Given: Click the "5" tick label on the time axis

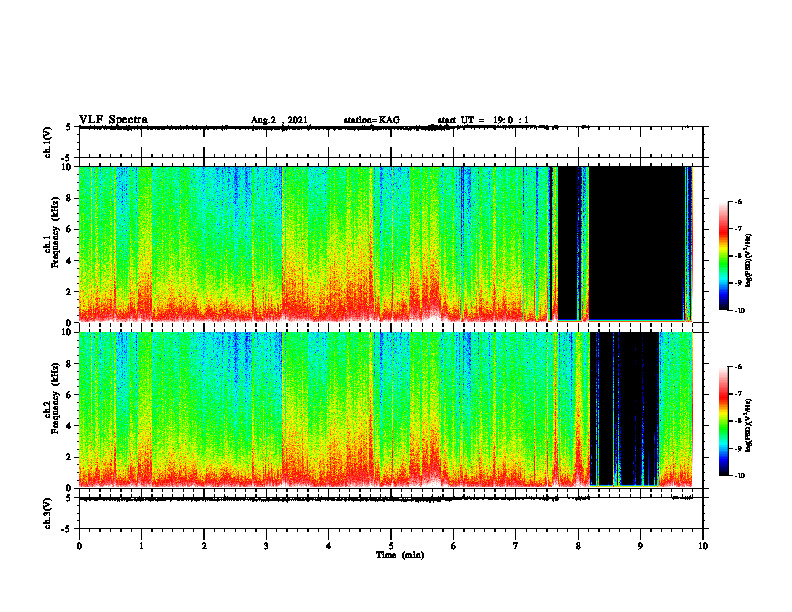Looking at the screenshot, I should [391, 546].
